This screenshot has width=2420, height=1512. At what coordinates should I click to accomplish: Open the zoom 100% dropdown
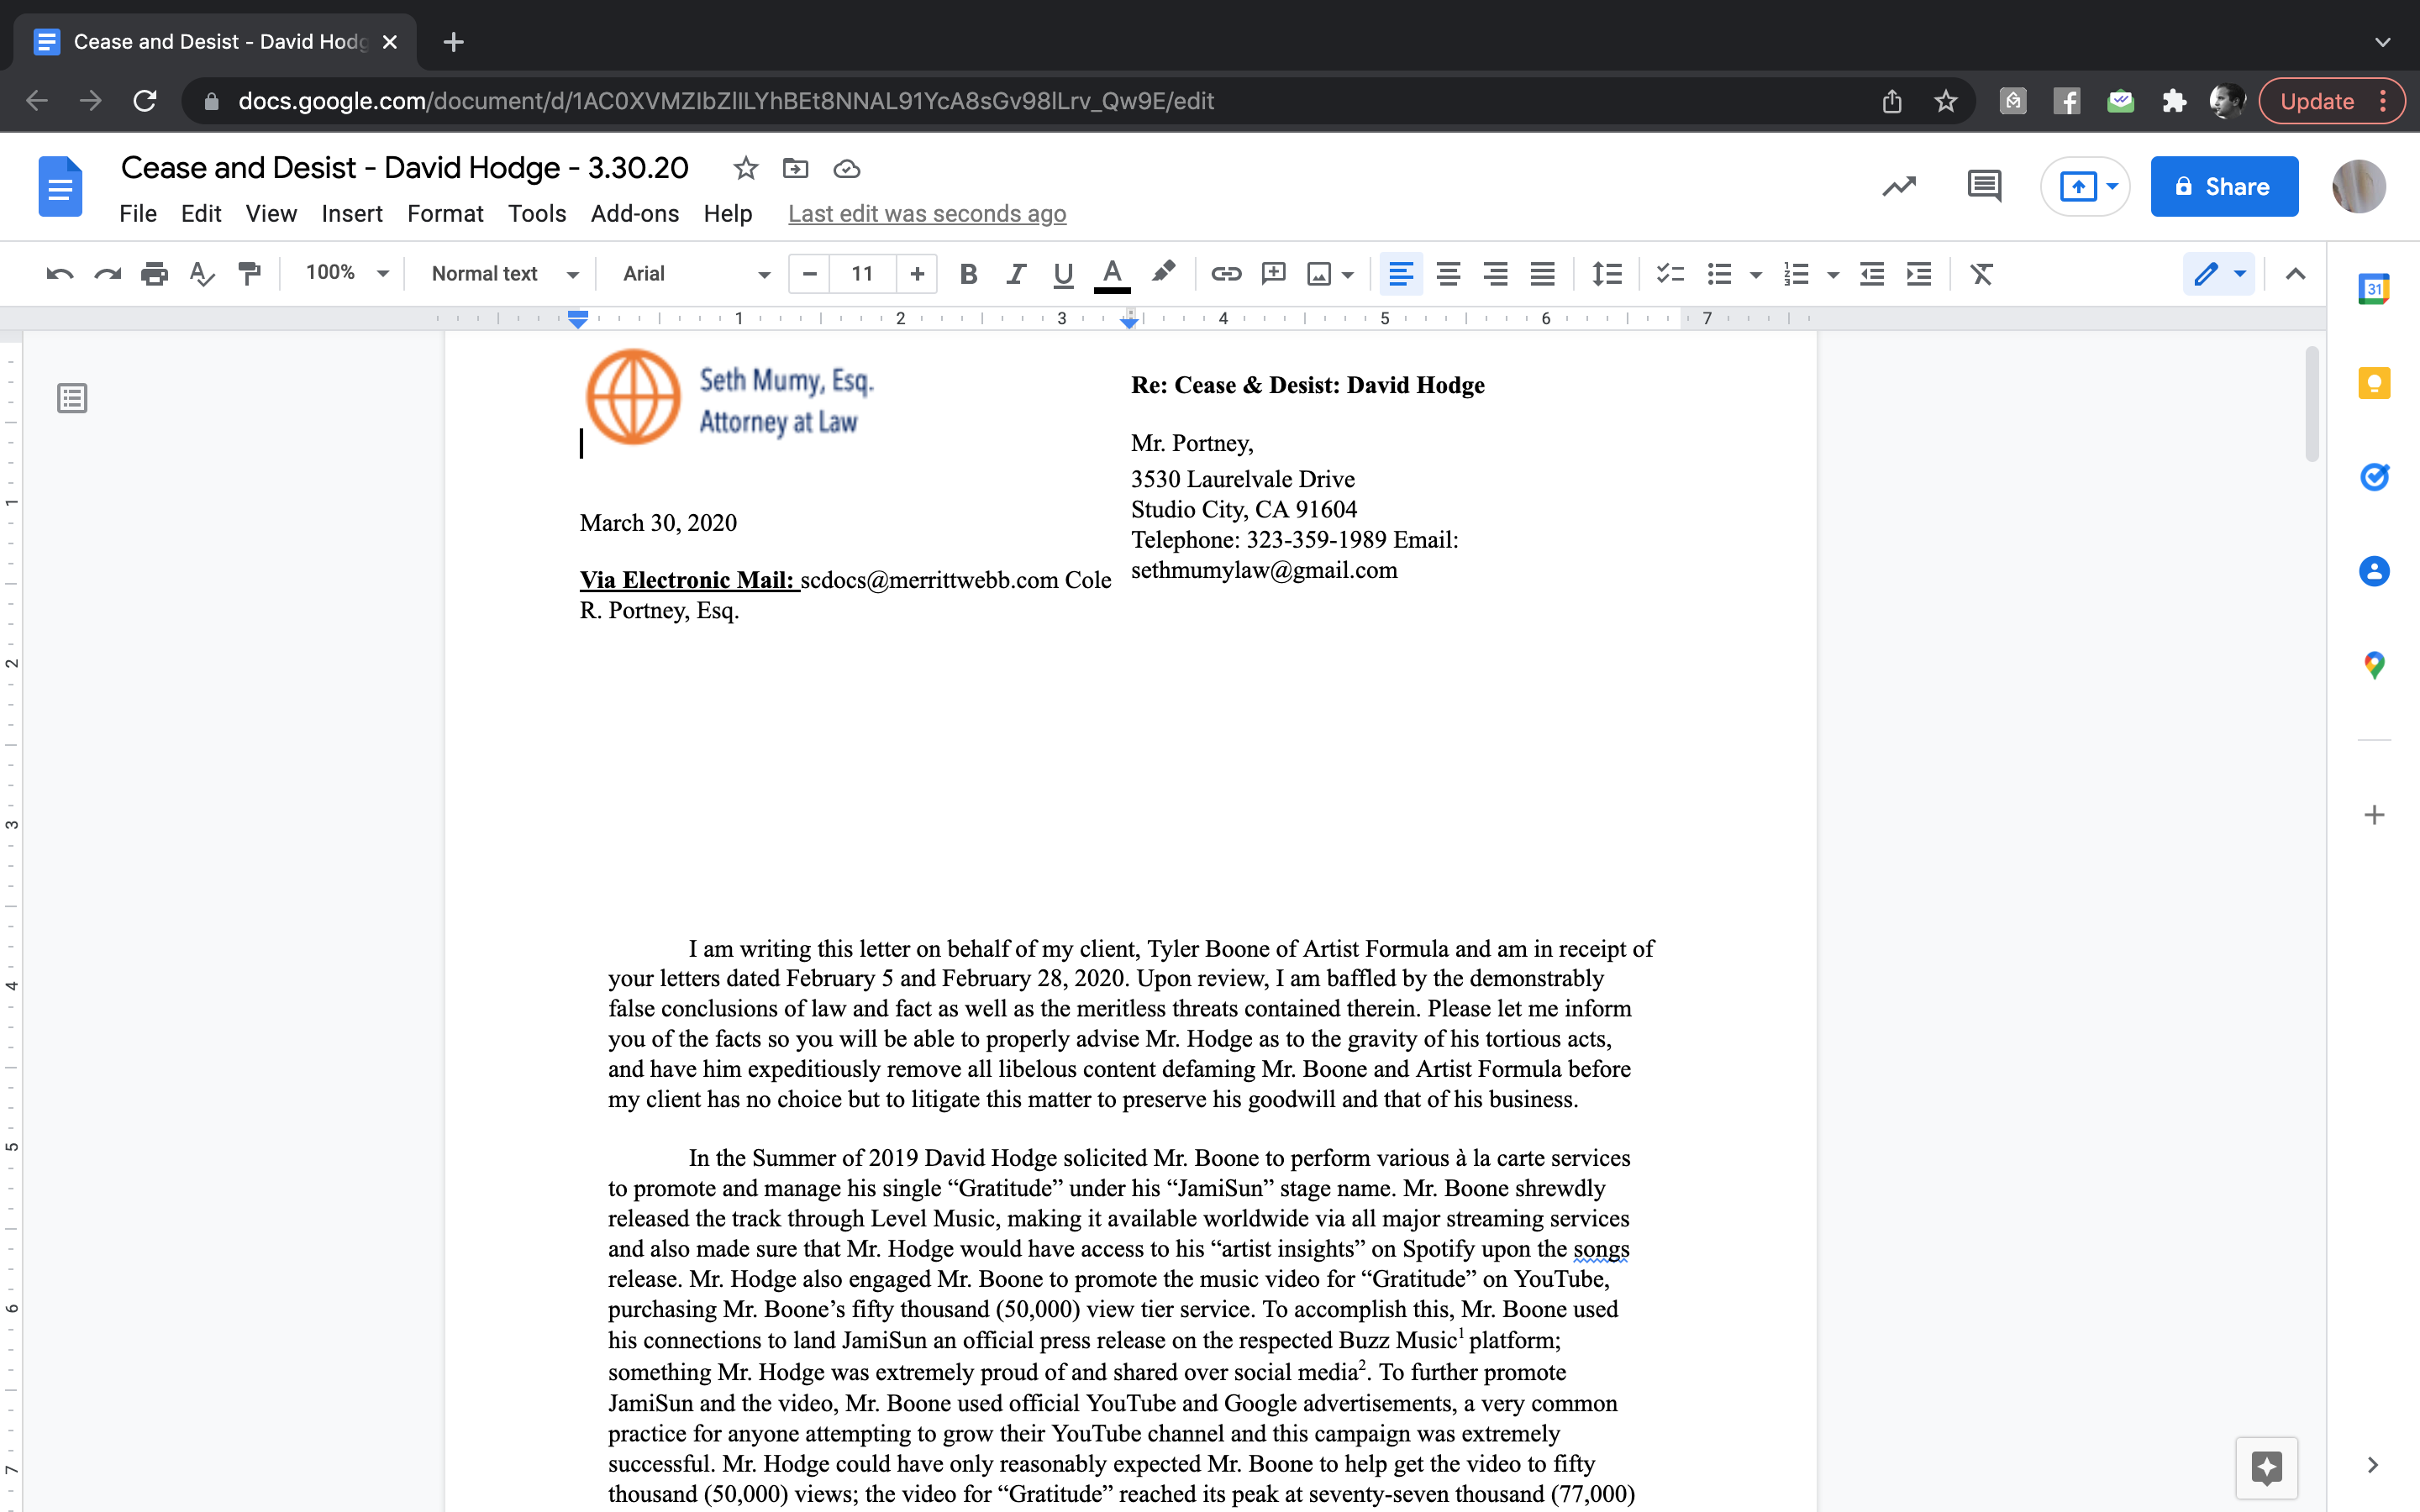click(x=346, y=273)
